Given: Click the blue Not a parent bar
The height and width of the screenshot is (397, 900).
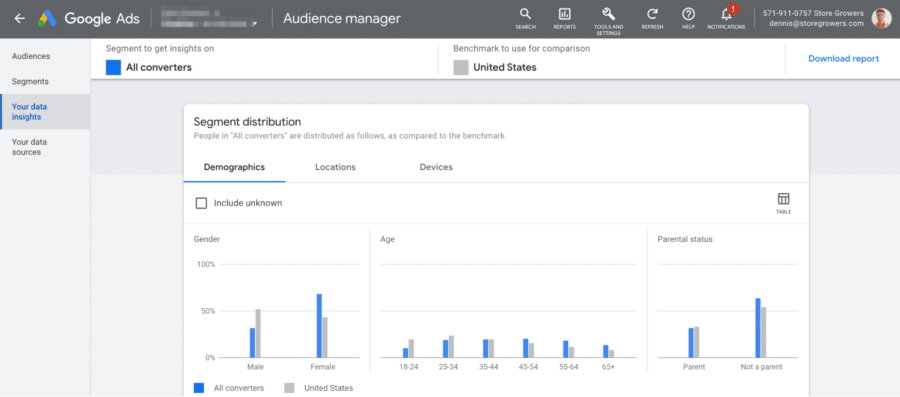Looking at the screenshot, I should point(758,328).
